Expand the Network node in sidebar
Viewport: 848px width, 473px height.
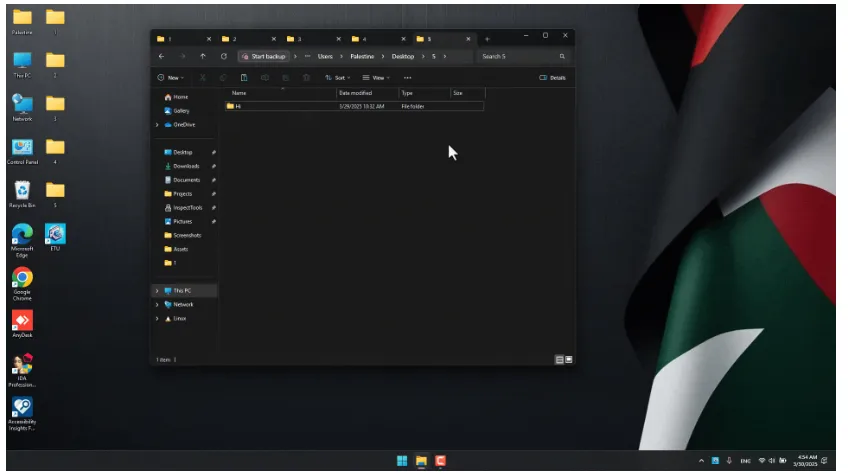(157, 305)
